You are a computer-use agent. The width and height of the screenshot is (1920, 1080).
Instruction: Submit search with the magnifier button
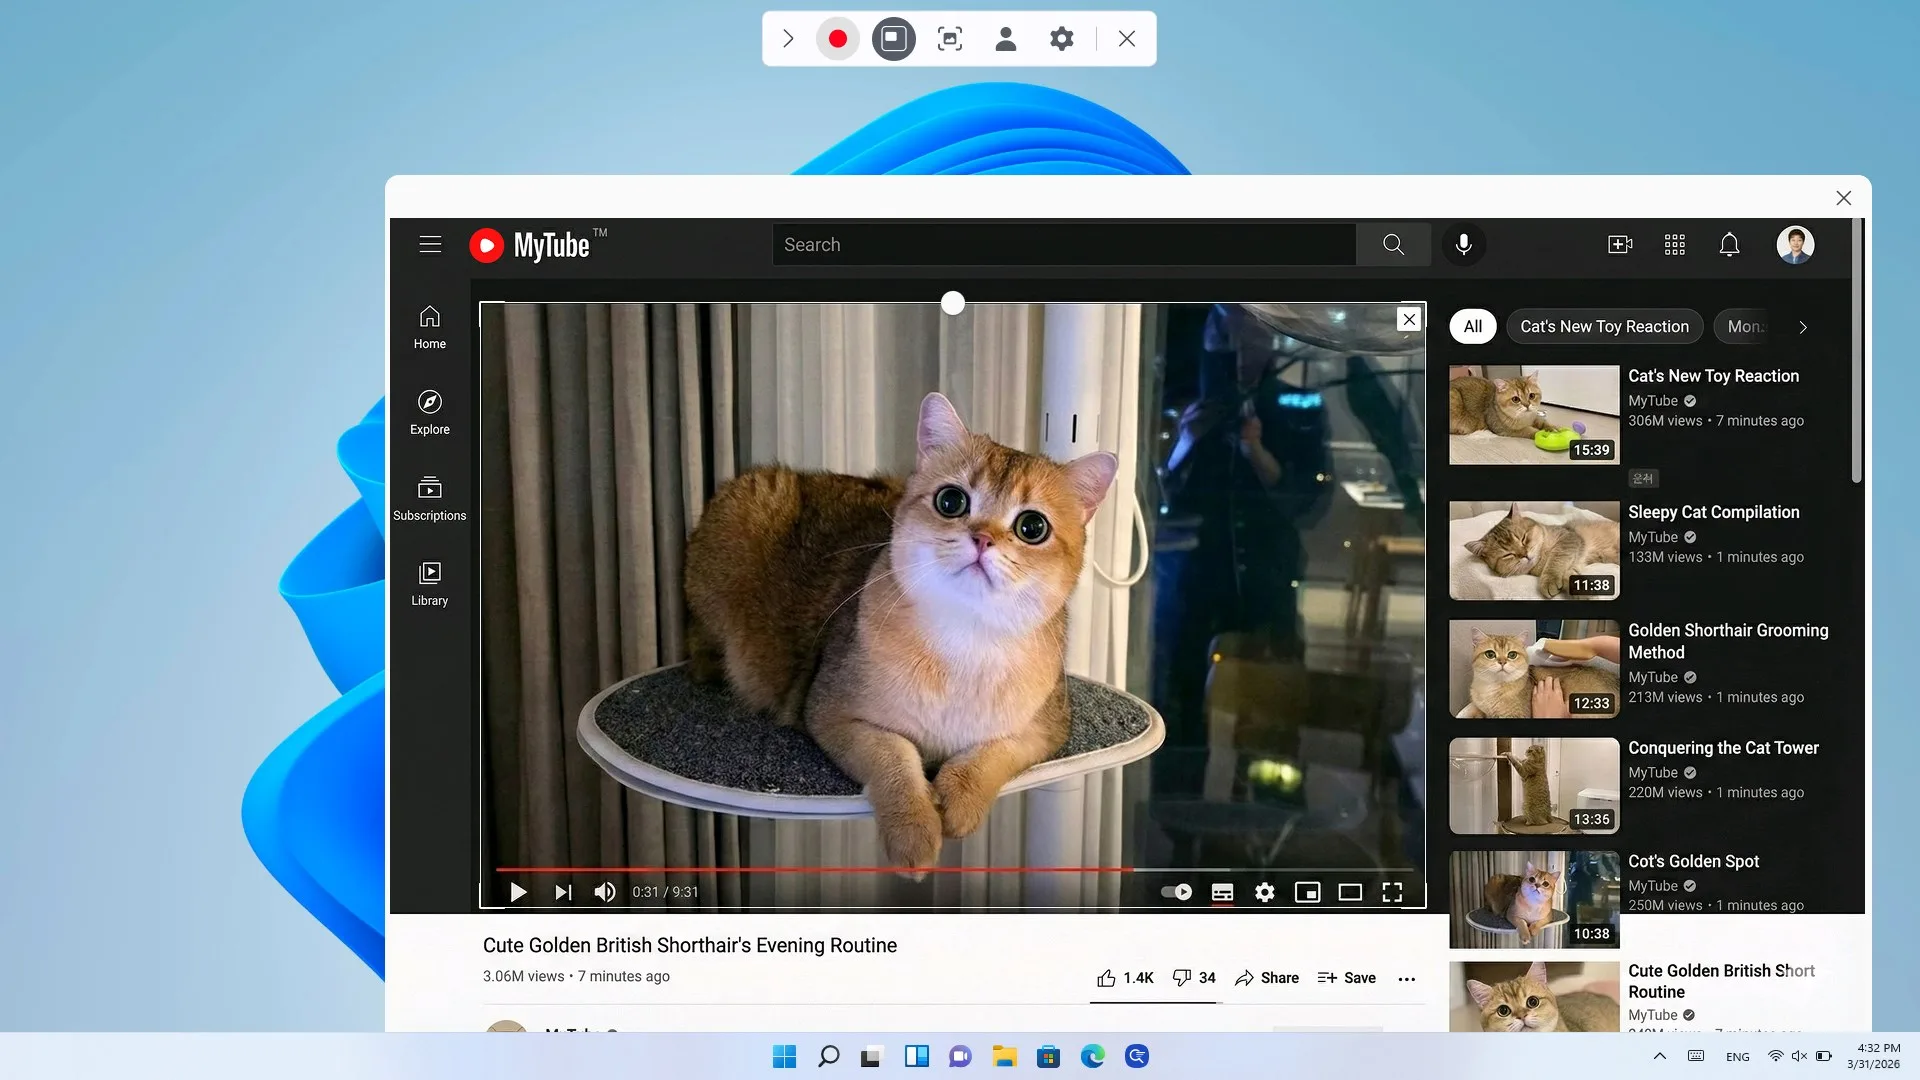pyautogui.click(x=1393, y=245)
